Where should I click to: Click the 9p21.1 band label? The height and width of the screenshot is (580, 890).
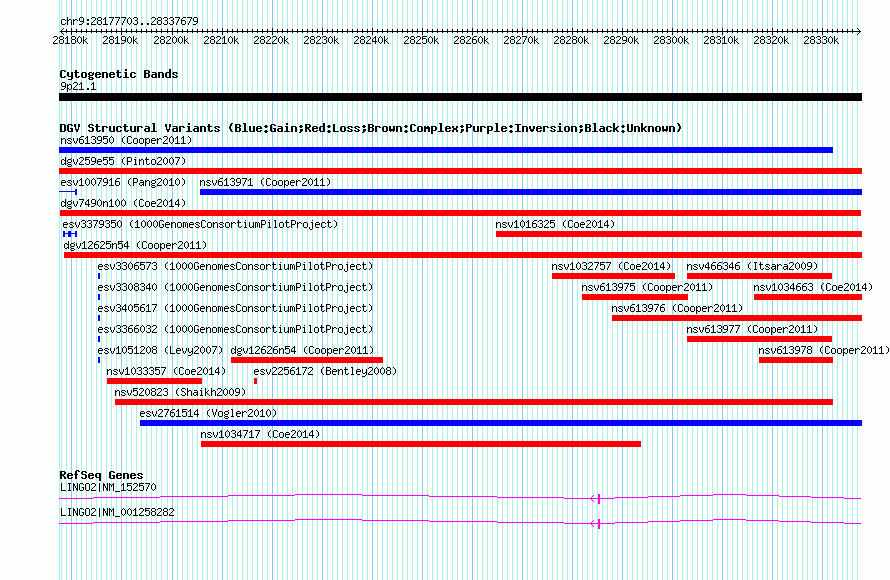click(78, 86)
